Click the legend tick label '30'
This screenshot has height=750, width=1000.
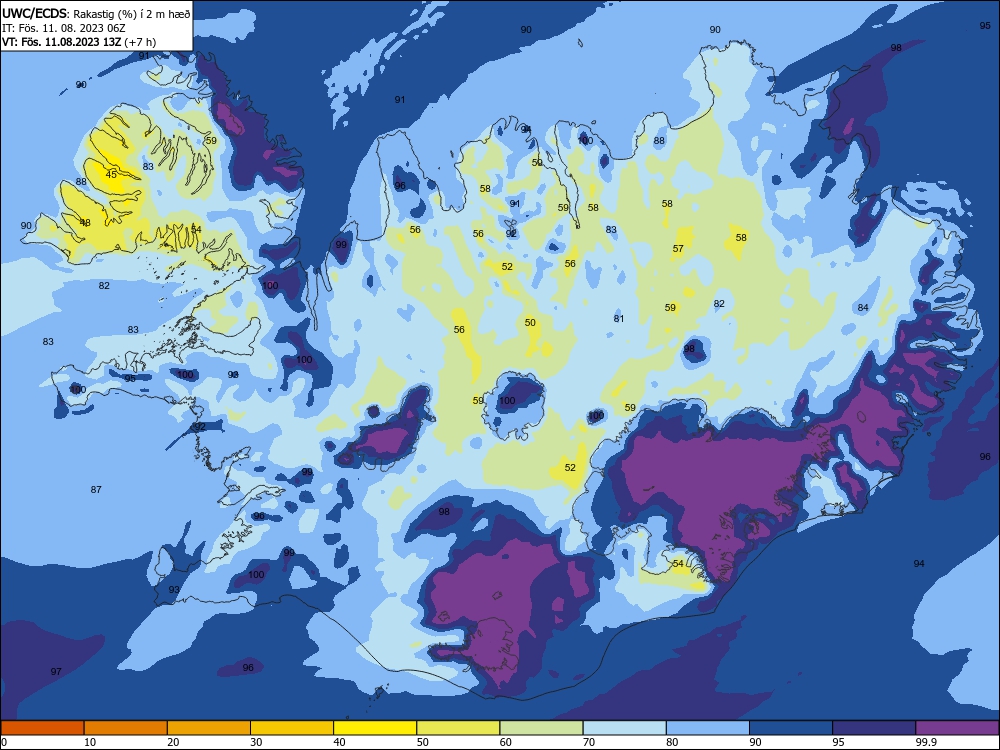256,742
